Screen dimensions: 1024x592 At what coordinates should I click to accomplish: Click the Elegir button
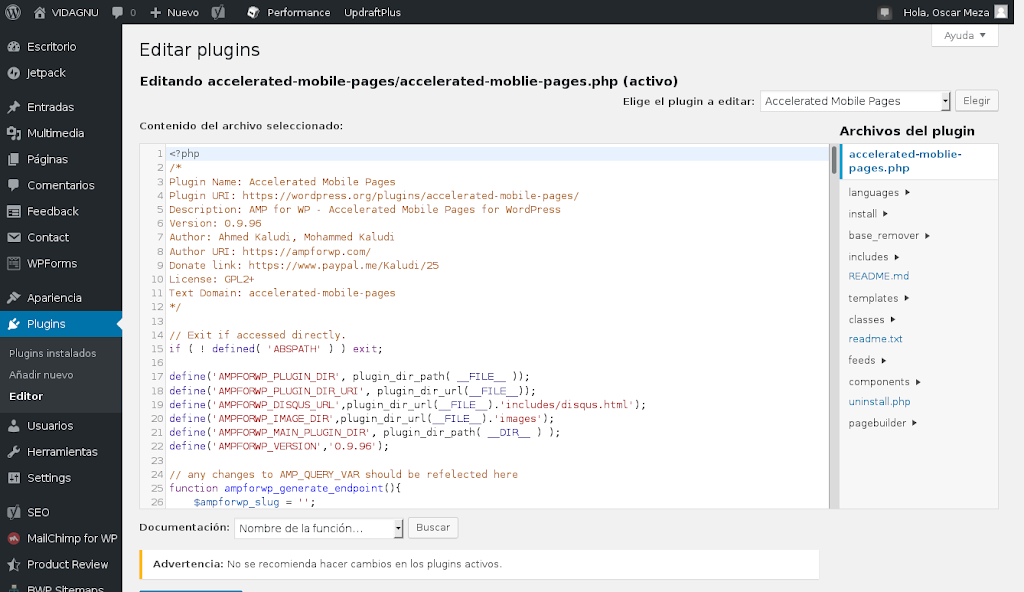point(976,101)
